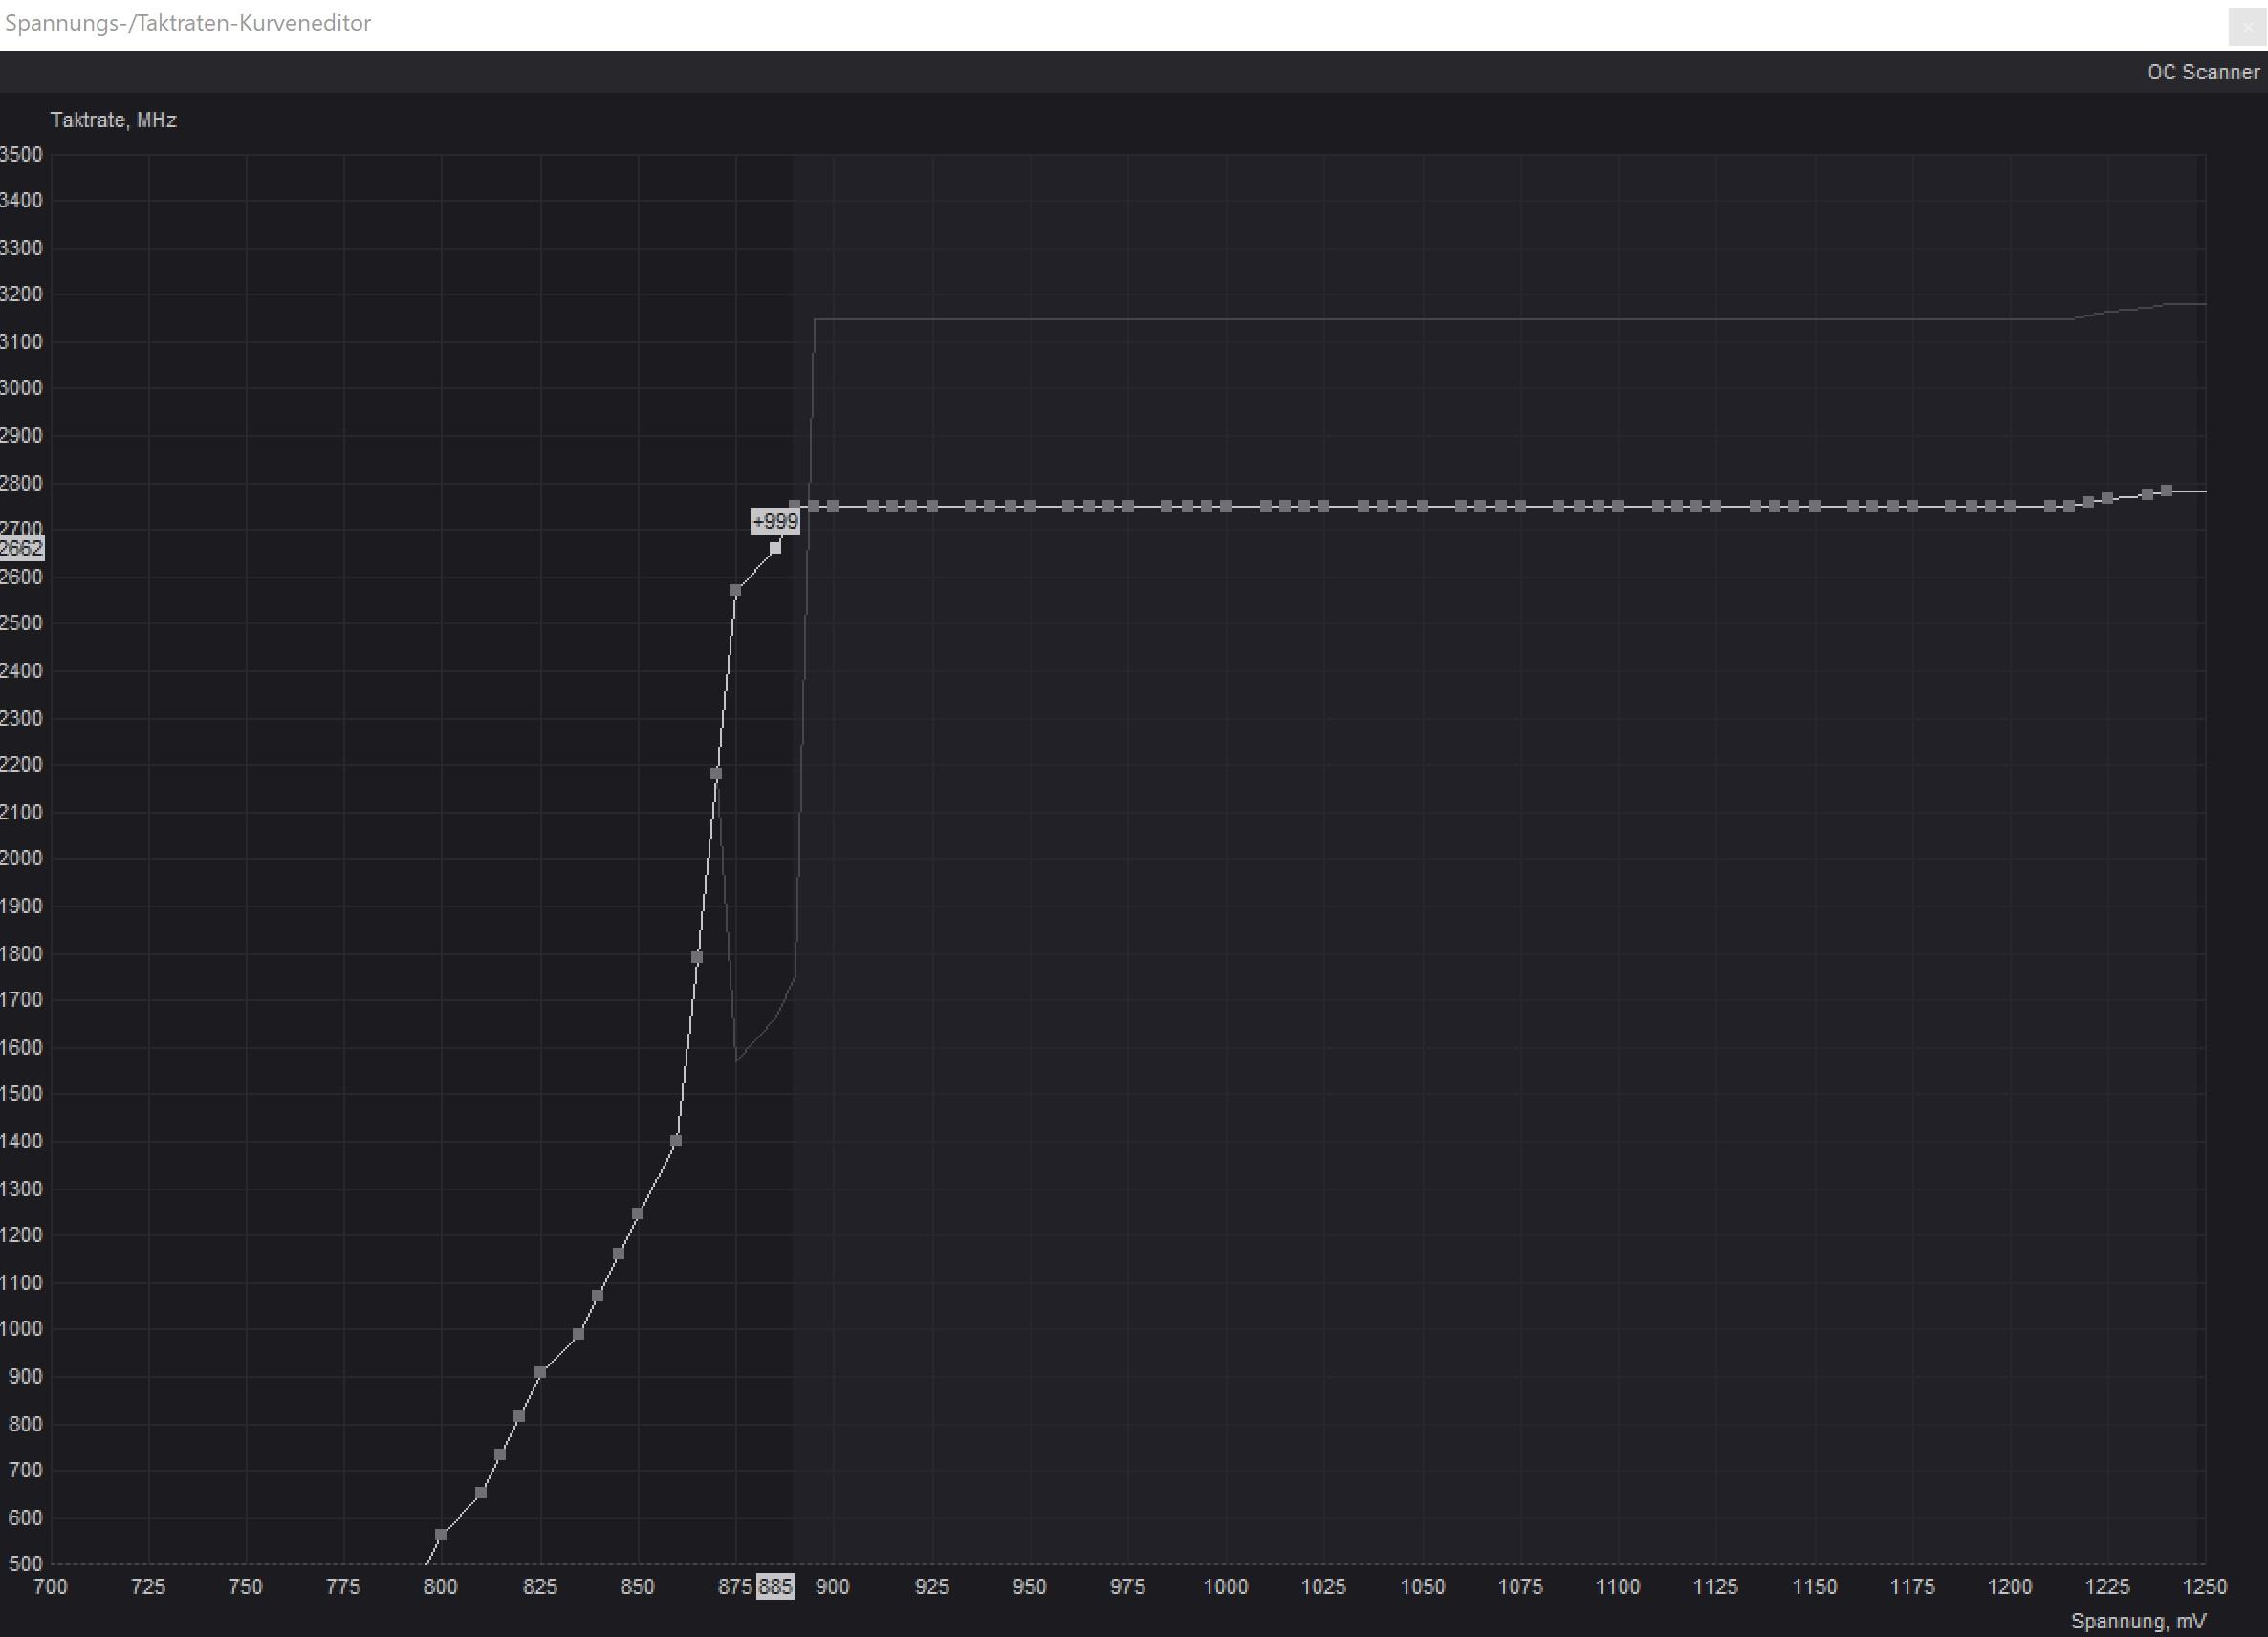2268x1637 pixels.
Task: Click the OC Scanner button
Action: 2202,72
